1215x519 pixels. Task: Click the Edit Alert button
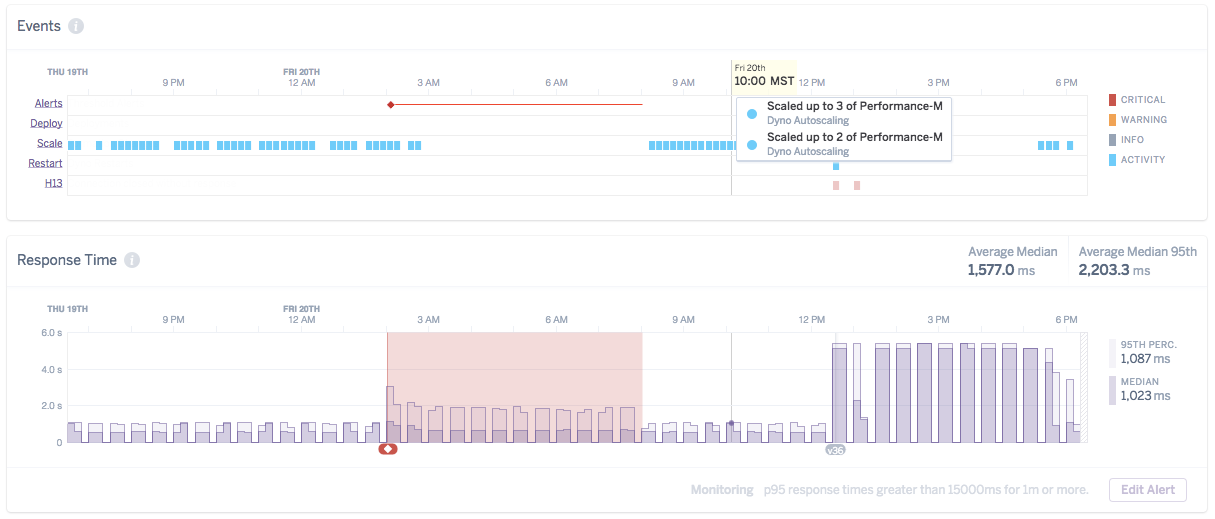(x=1148, y=490)
